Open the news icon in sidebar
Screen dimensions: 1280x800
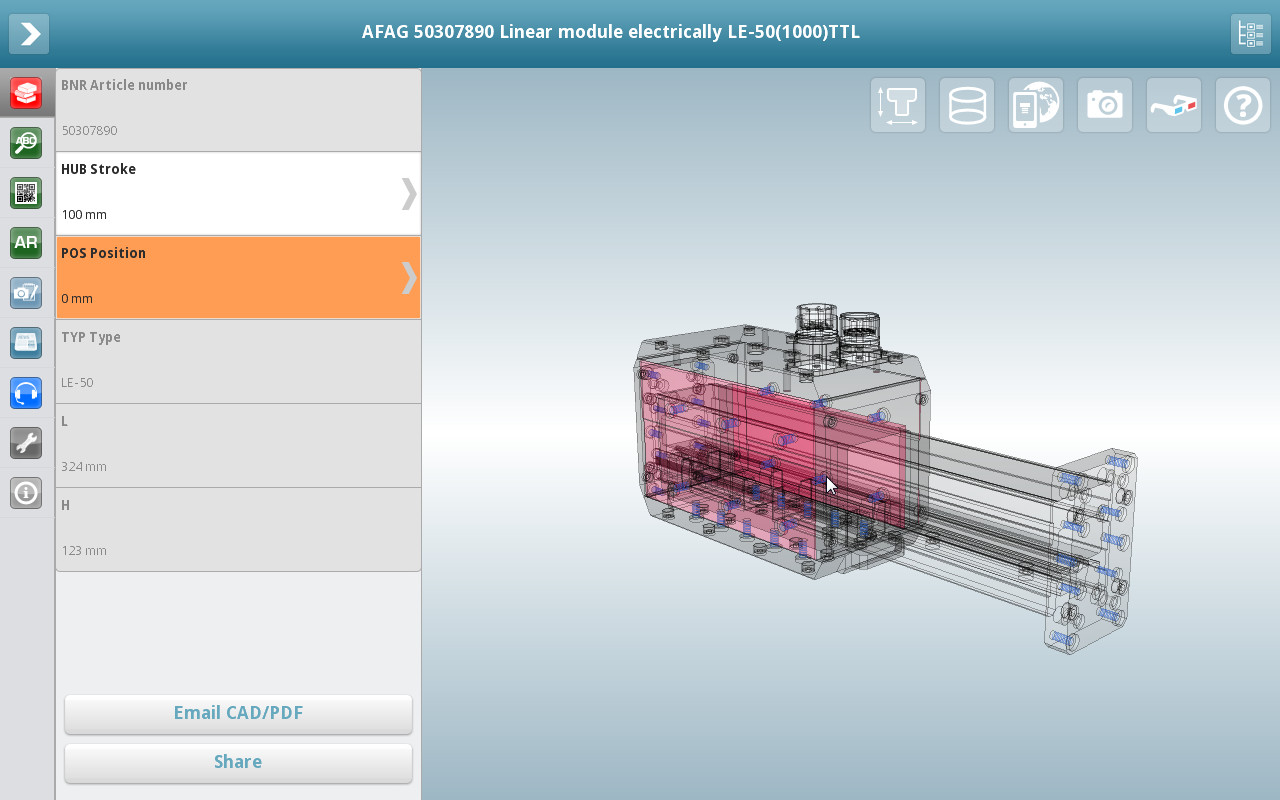click(26, 343)
